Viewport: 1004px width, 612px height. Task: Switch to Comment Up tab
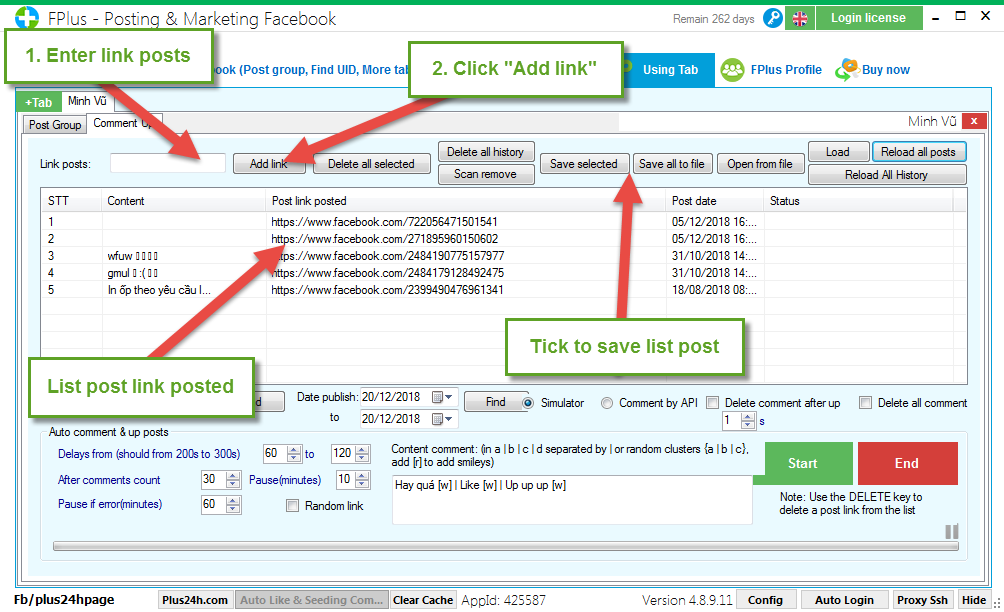[122, 123]
